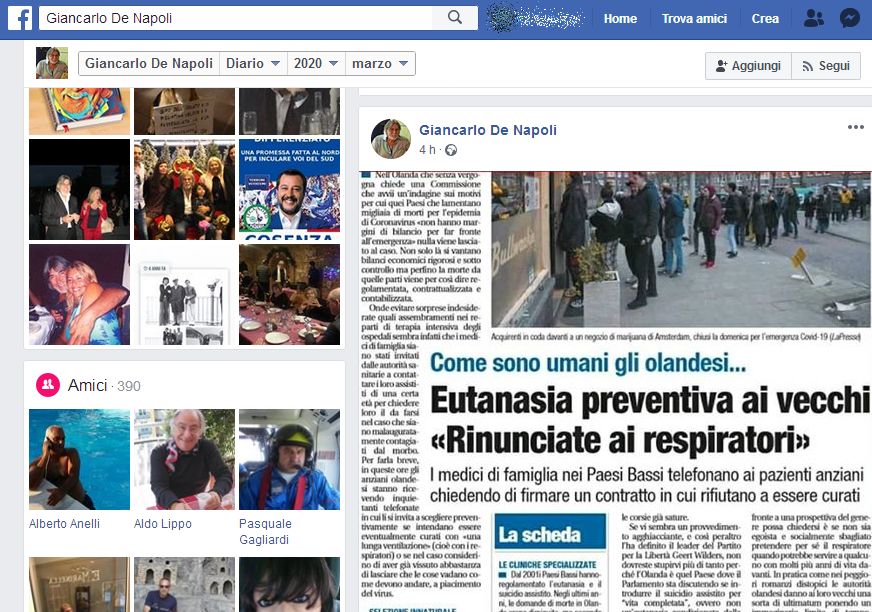Image resolution: width=872 pixels, height=612 pixels.
Task: Click Alberto Anelli's pool photo thumbnail
Action: (80, 460)
